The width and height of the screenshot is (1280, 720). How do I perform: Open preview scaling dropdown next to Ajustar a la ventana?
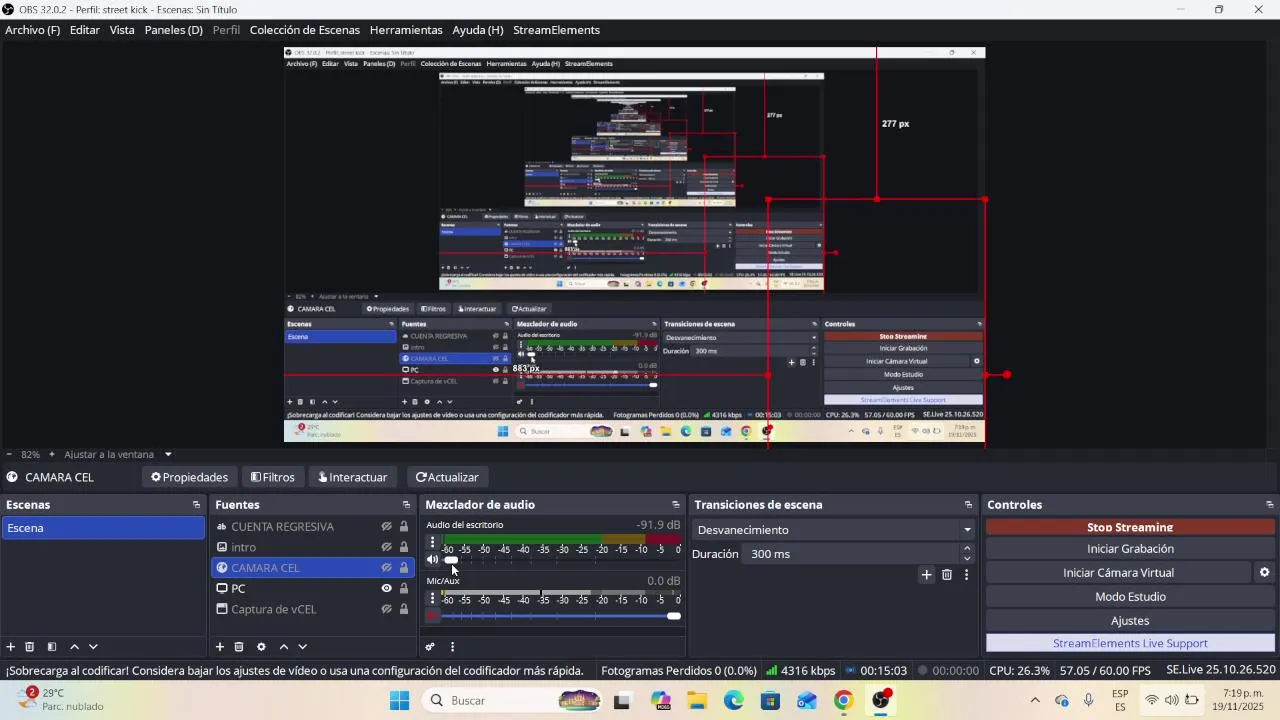coord(168,454)
